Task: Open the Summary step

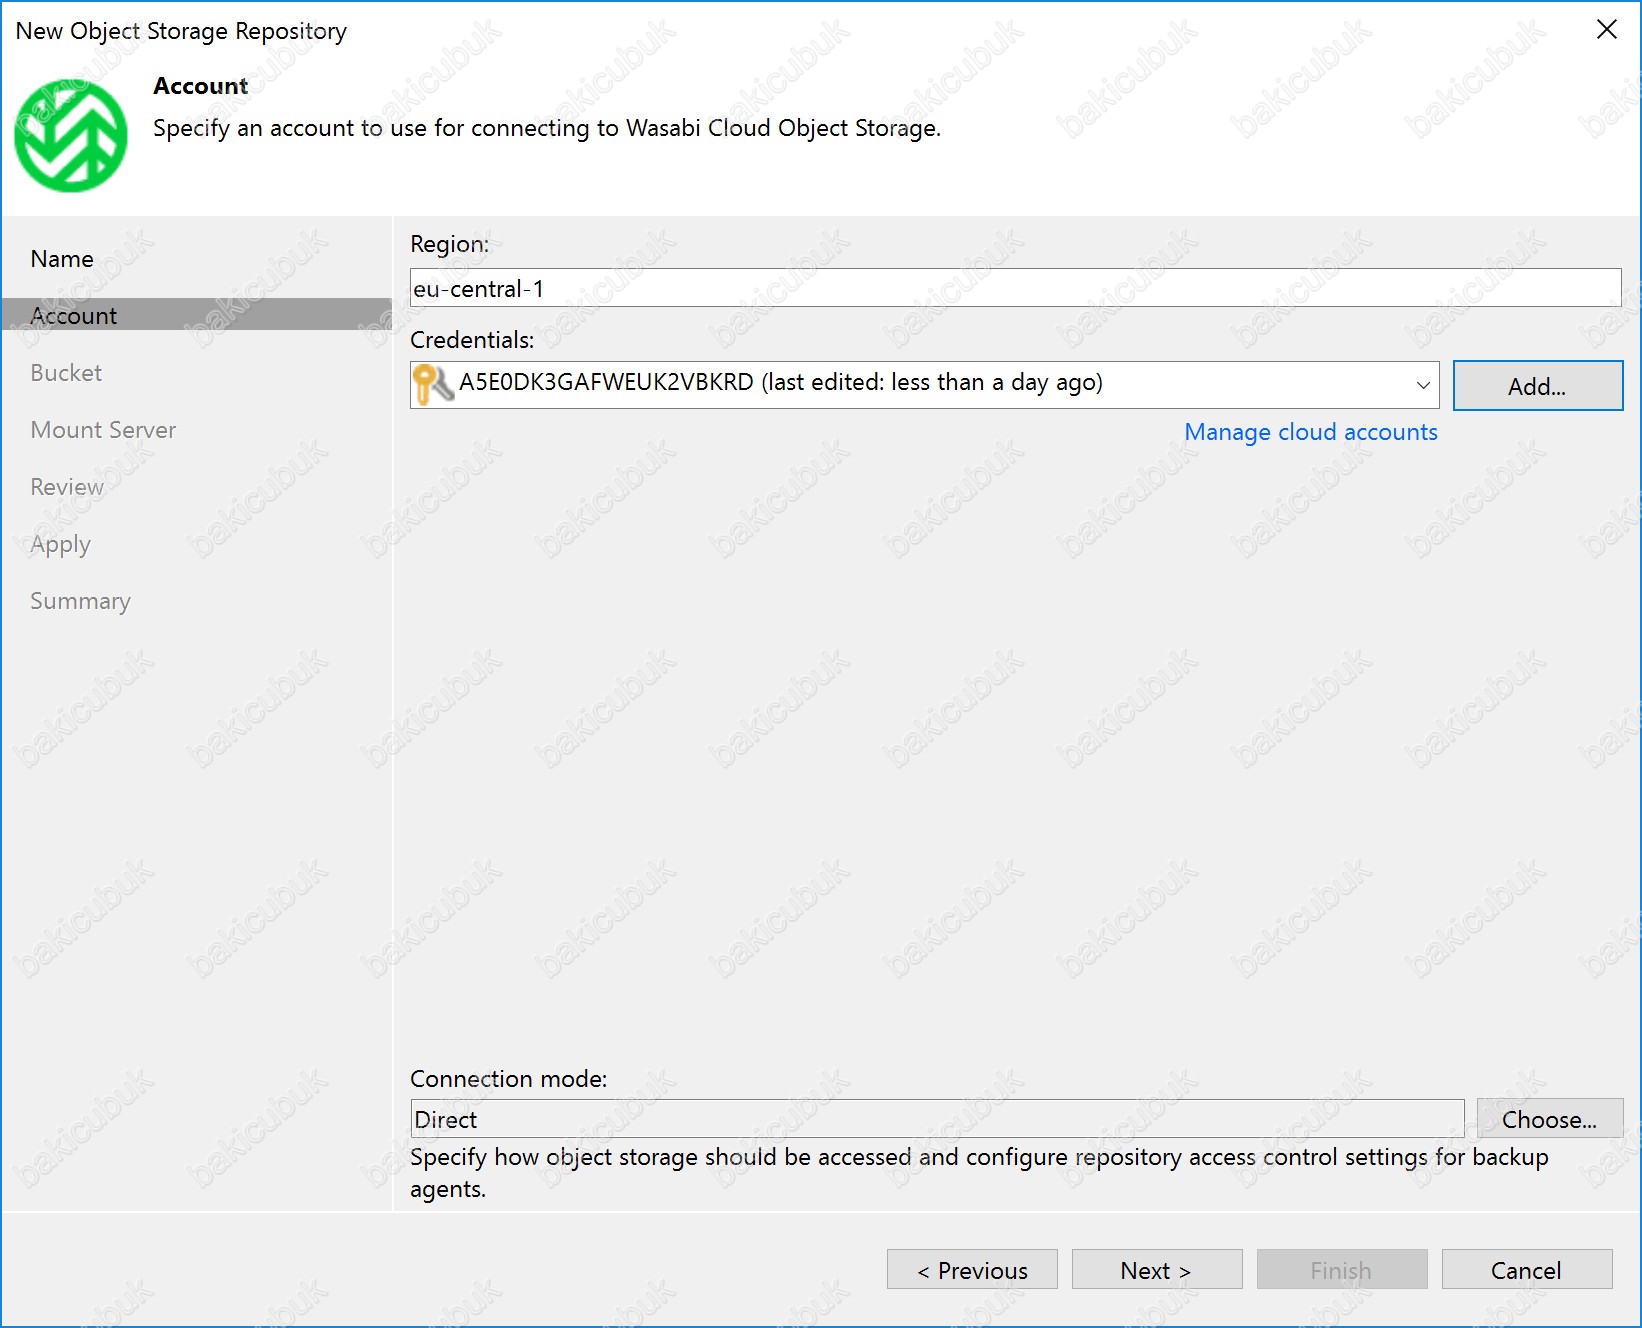Action: pos(80,601)
